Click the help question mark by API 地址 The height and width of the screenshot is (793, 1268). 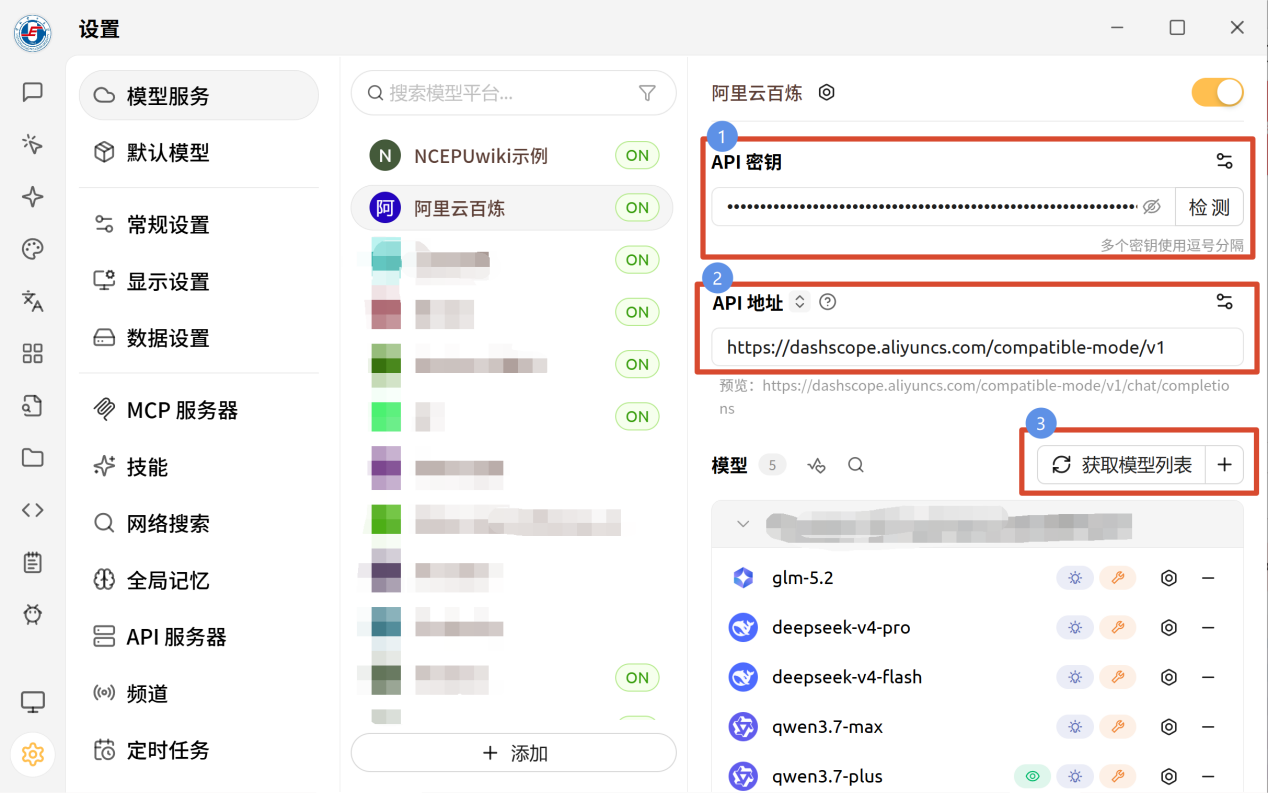(827, 302)
